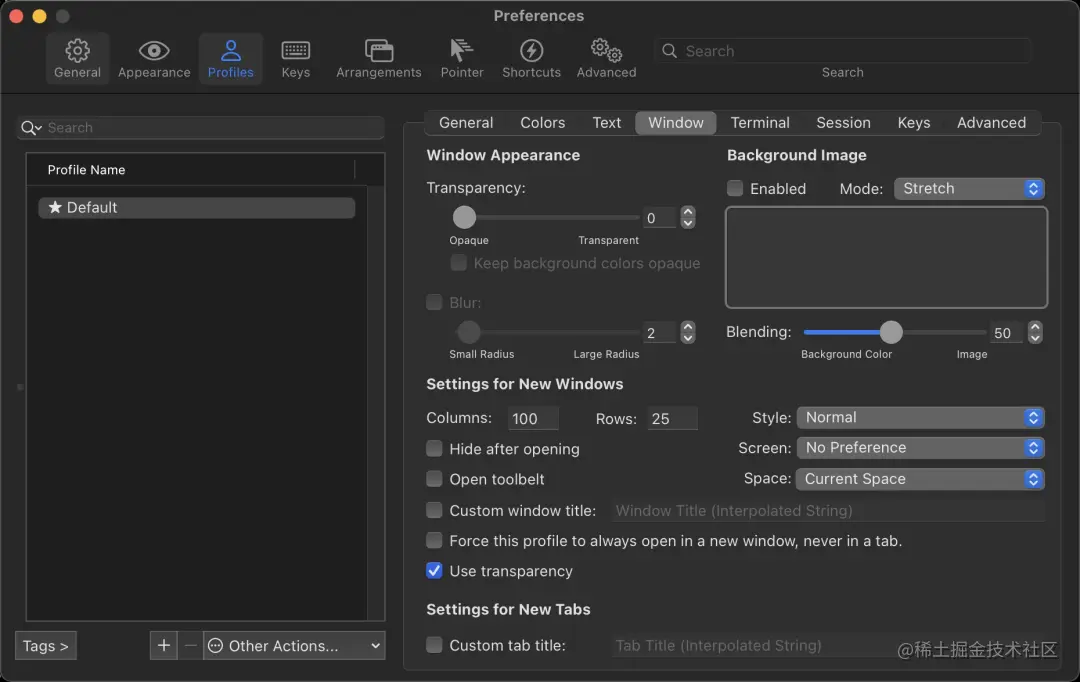Add a new profile with plus button
The width and height of the screenshot is (1080, 682).
pos(163,645)
